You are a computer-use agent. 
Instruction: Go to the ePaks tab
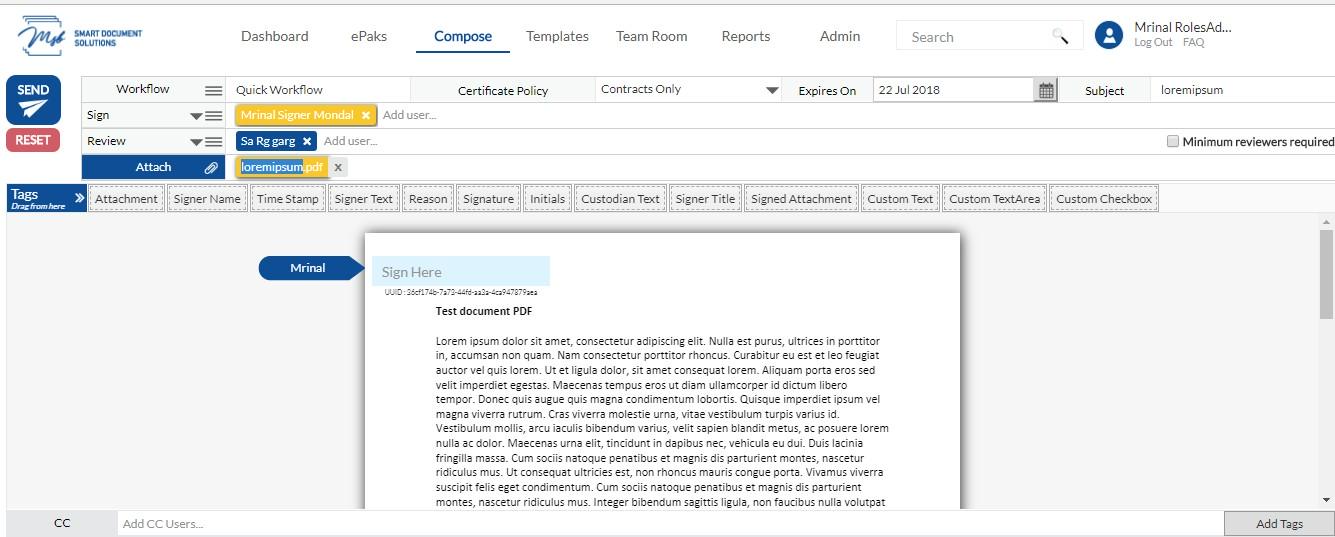point(369,36)
